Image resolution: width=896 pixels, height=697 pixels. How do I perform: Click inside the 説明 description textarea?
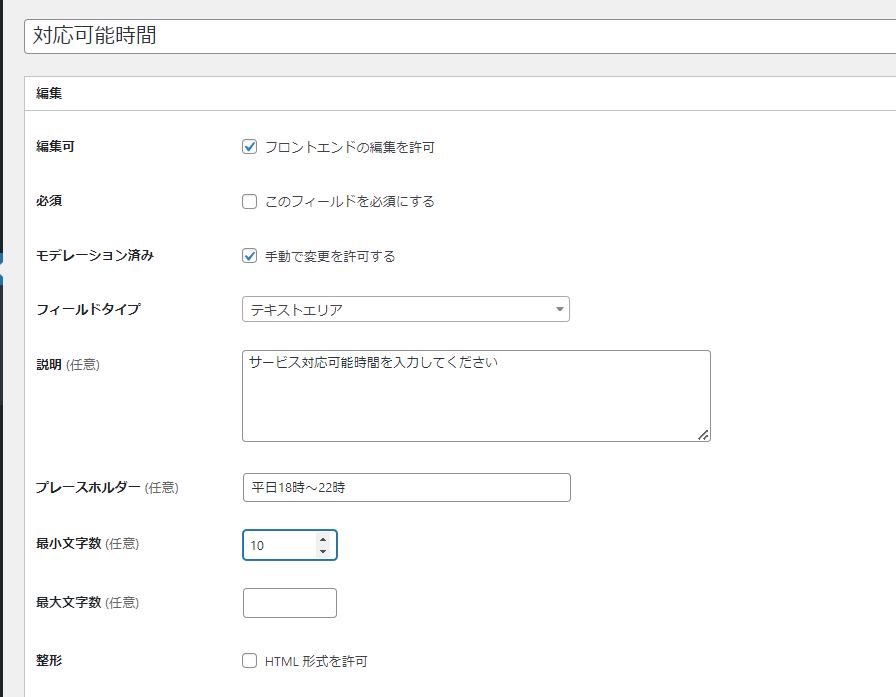[475, 395]
